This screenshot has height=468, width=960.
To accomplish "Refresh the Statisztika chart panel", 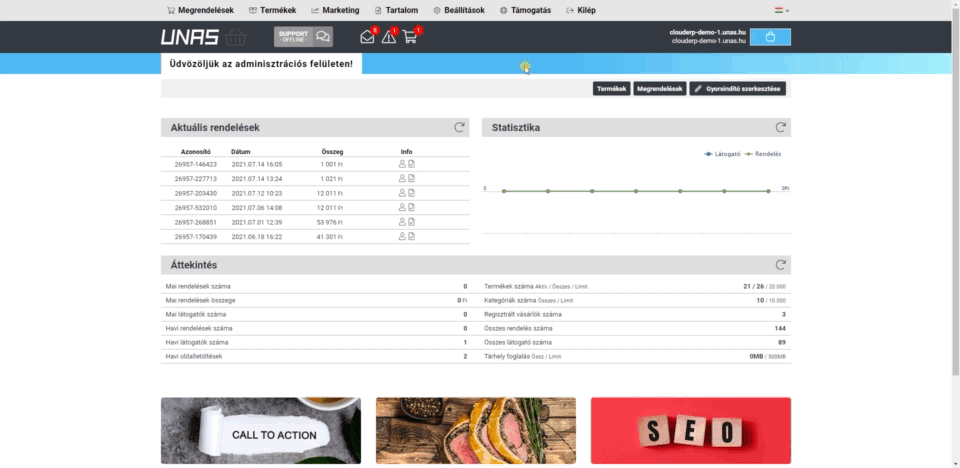I will (x=780, y=128).
